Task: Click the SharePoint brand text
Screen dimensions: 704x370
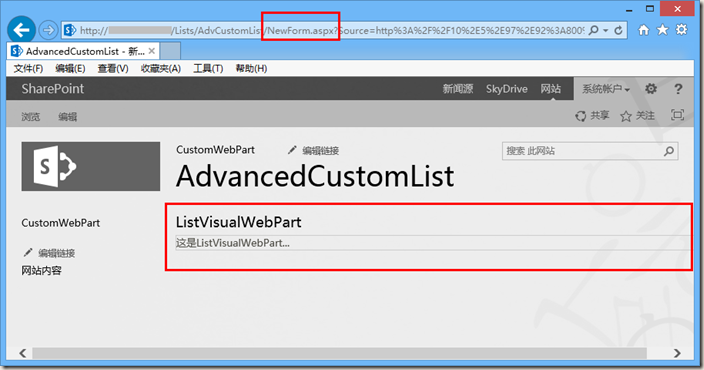Action: (53, 88)
